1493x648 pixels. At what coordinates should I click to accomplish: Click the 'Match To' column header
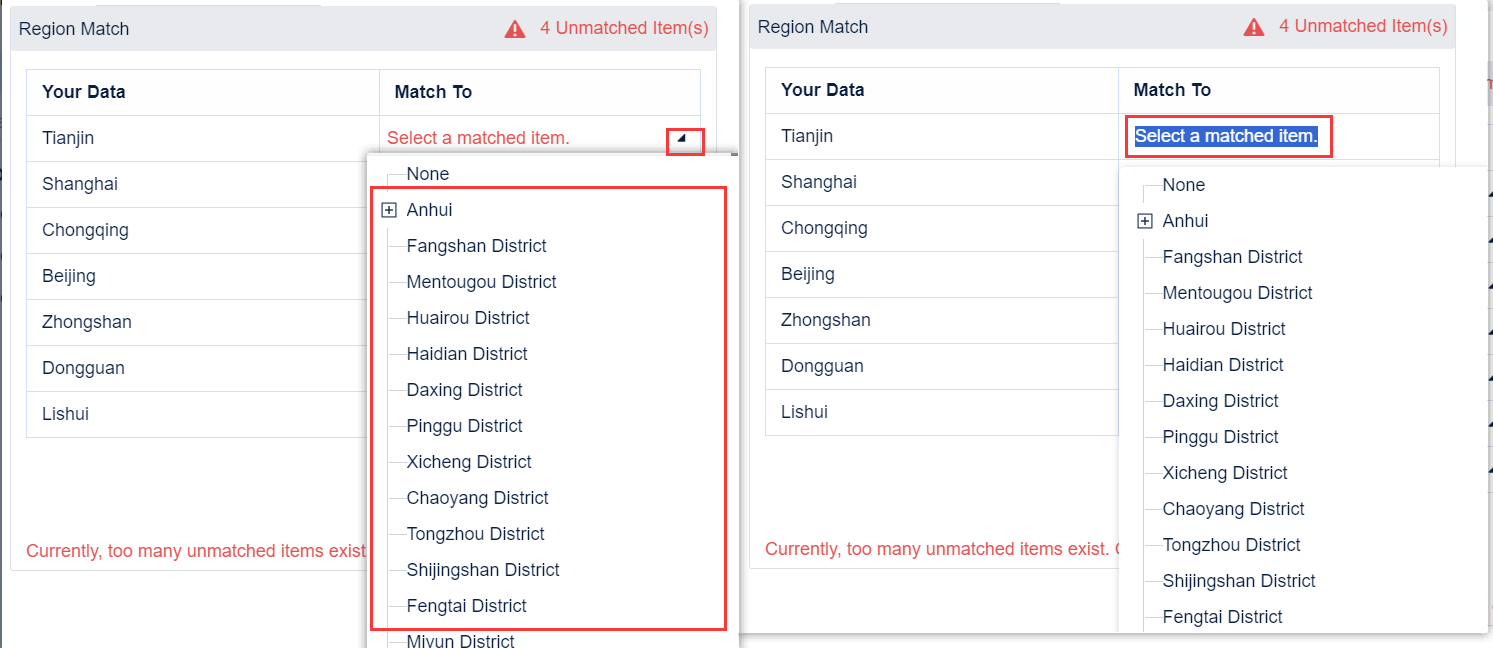(x=433, y=91)
